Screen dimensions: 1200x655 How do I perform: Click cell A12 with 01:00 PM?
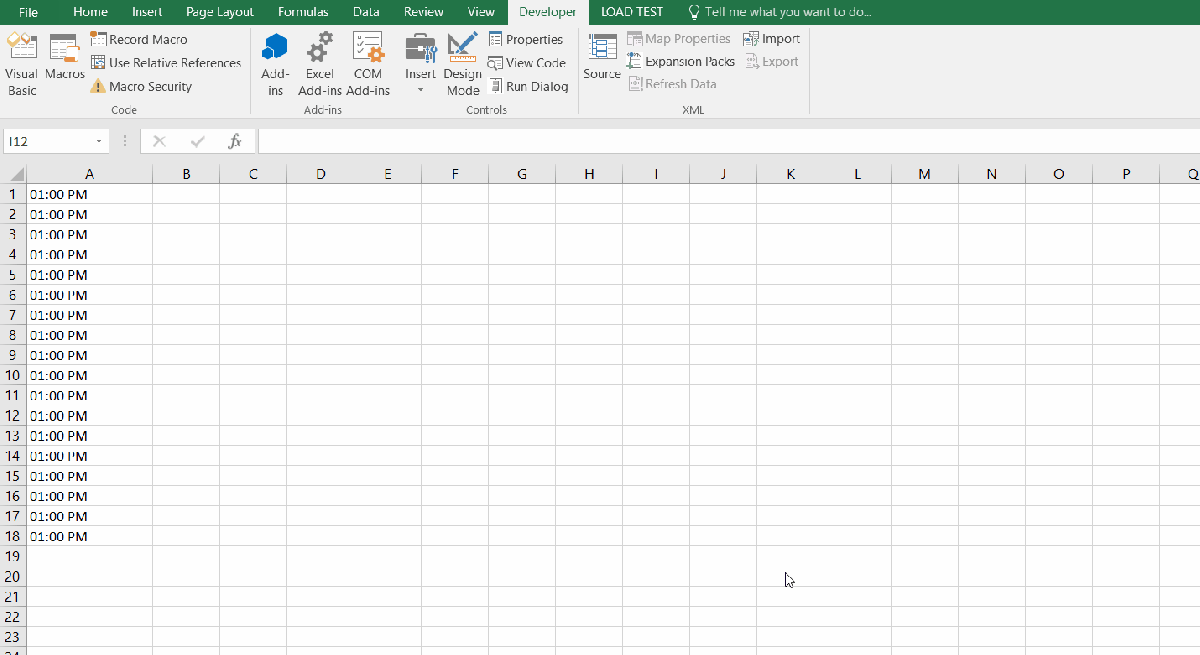point(90,415)
